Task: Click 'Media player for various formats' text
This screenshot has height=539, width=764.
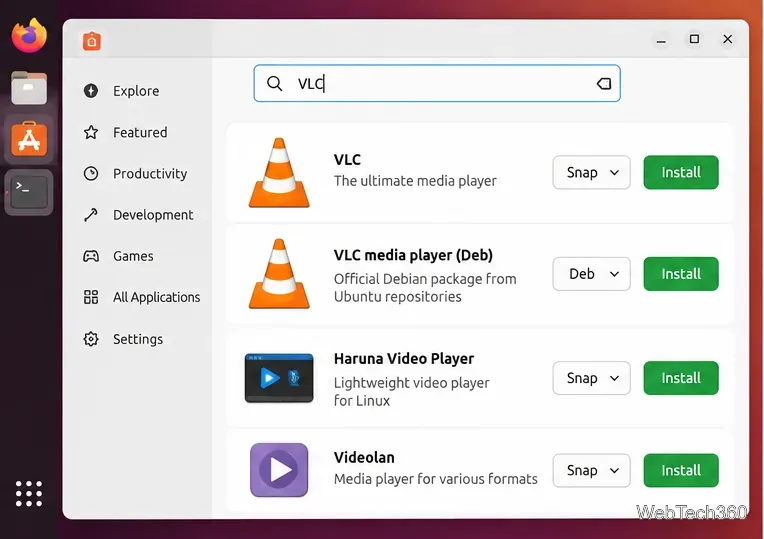Action: [436, 479]
